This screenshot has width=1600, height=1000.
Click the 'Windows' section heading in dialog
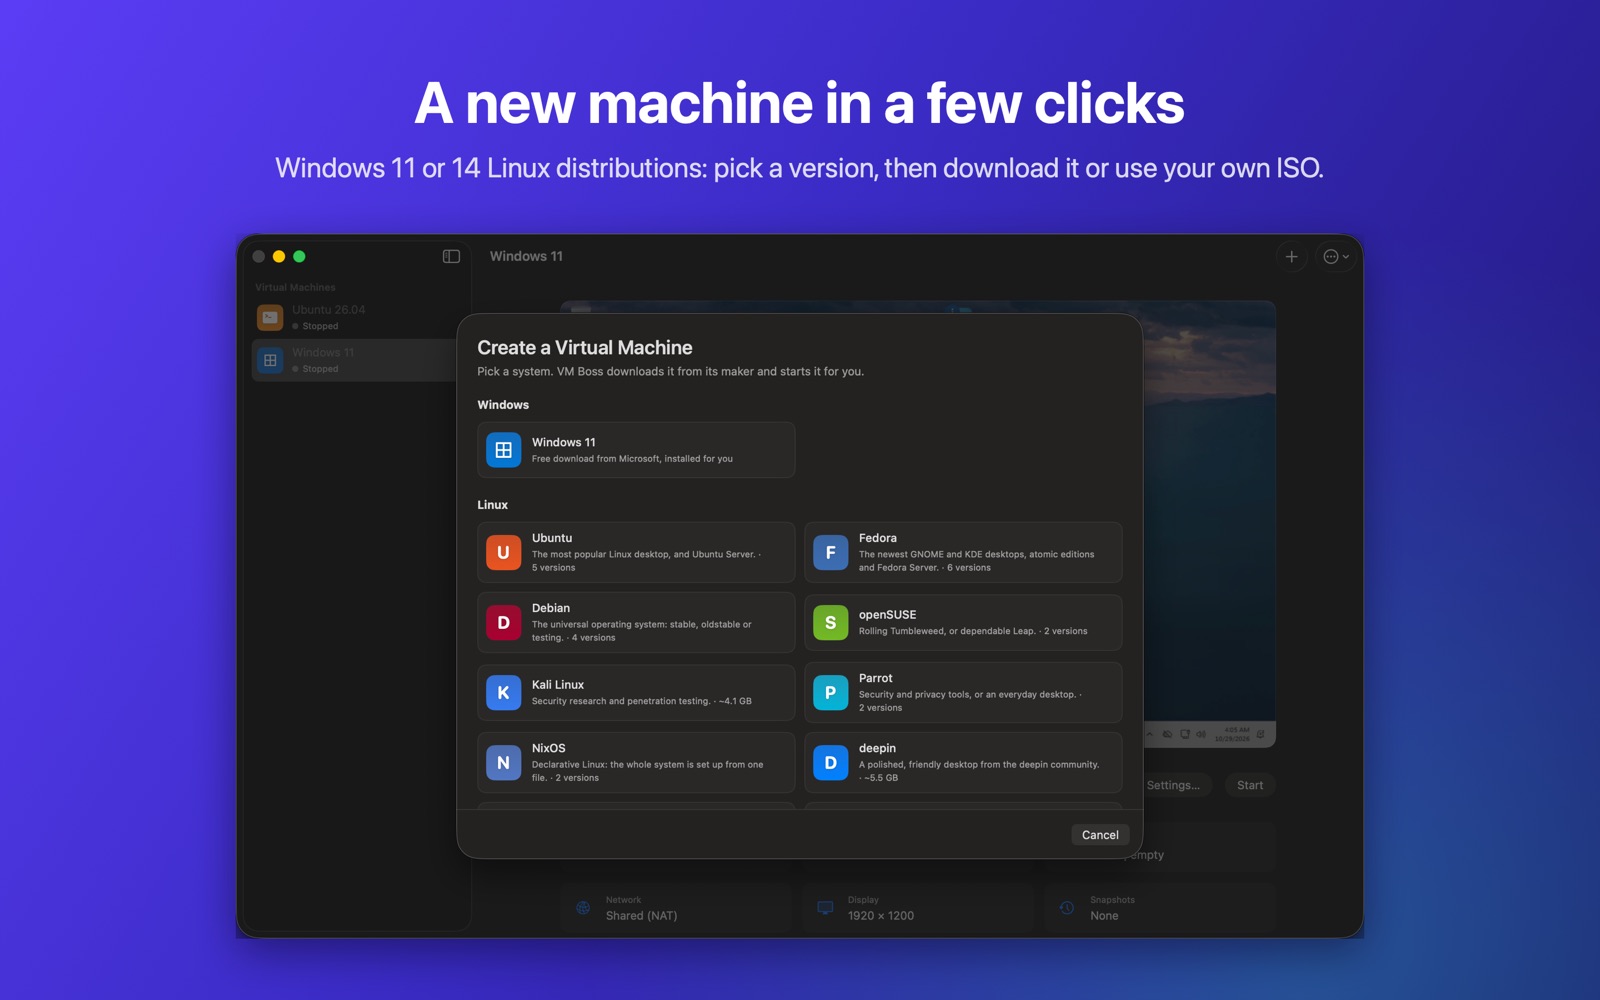503,405
